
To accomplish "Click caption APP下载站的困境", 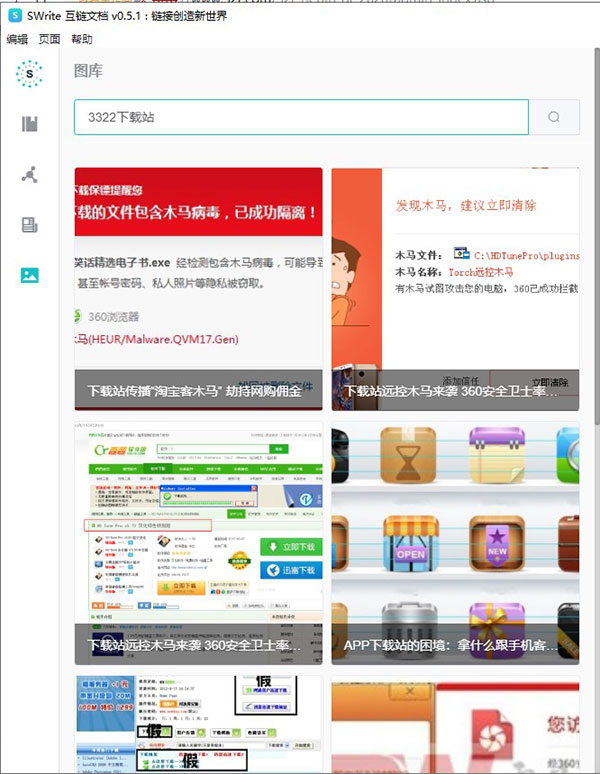I will point(451,645).
